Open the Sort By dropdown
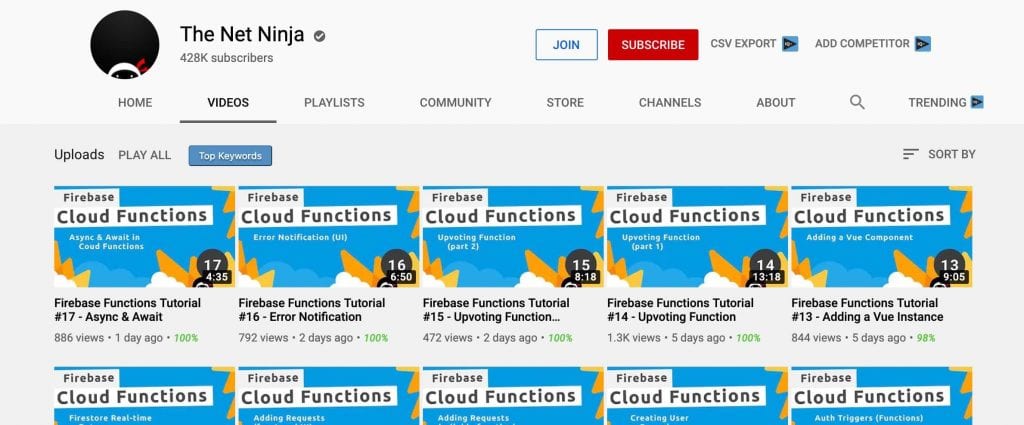 point(939,154)
